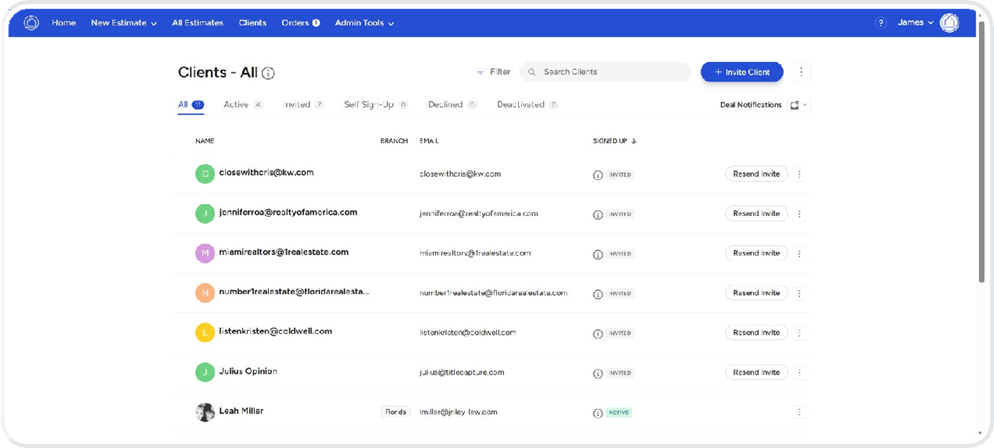This screenshot has height=448, width=994.
Task: Switch to the Active tab
Action: point(243,105)
